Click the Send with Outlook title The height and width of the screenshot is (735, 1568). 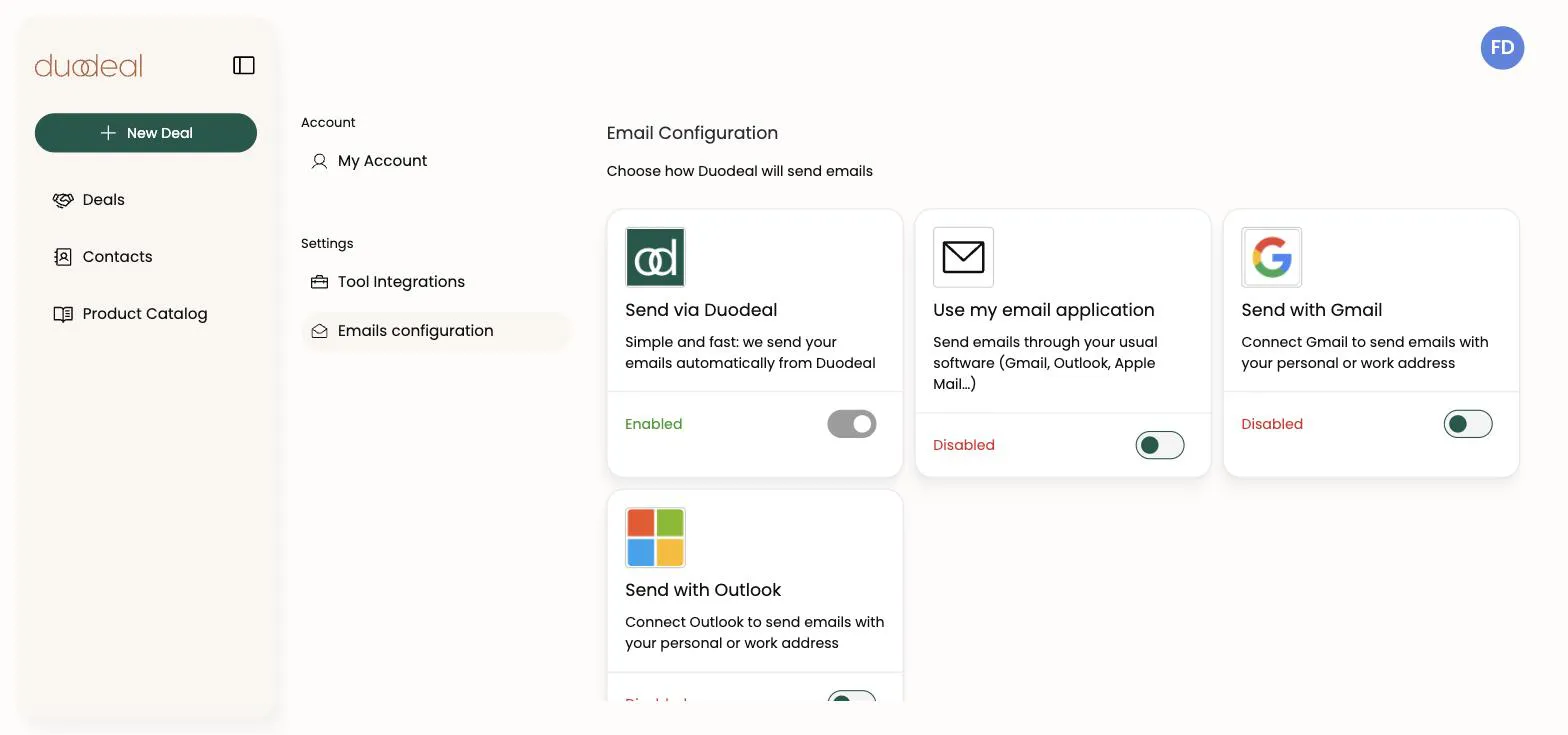pos(703,590)
